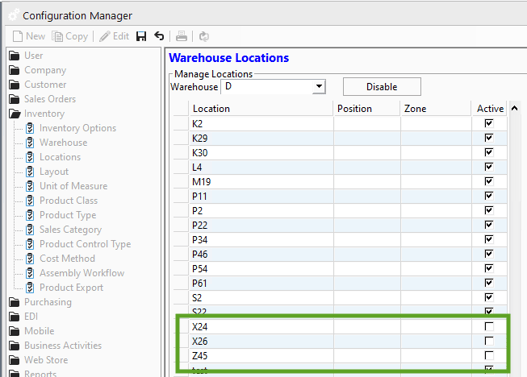Screen dimensions: 527x377
Task: Click the refresh toolbar icon
Action: [x=204, y=36]
